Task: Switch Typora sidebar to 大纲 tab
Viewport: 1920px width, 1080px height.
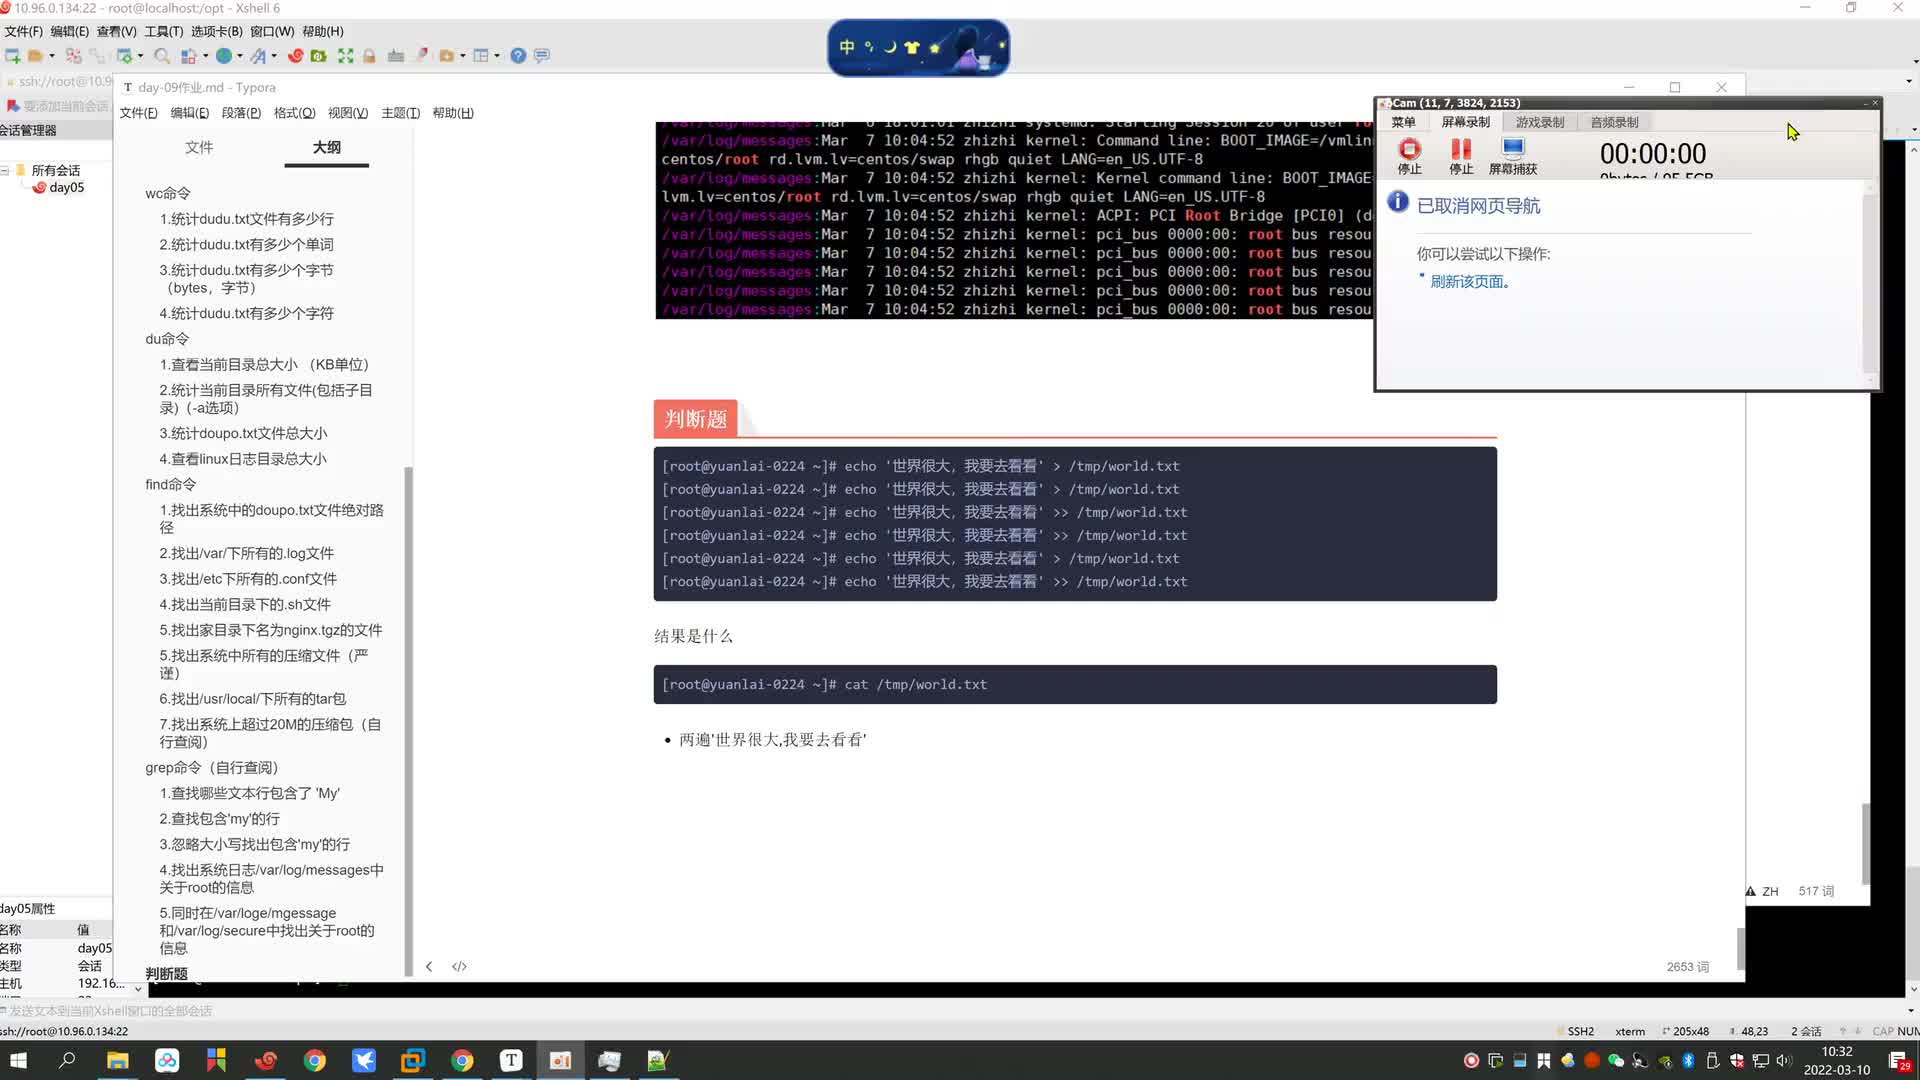Action: tap(327, 147)
